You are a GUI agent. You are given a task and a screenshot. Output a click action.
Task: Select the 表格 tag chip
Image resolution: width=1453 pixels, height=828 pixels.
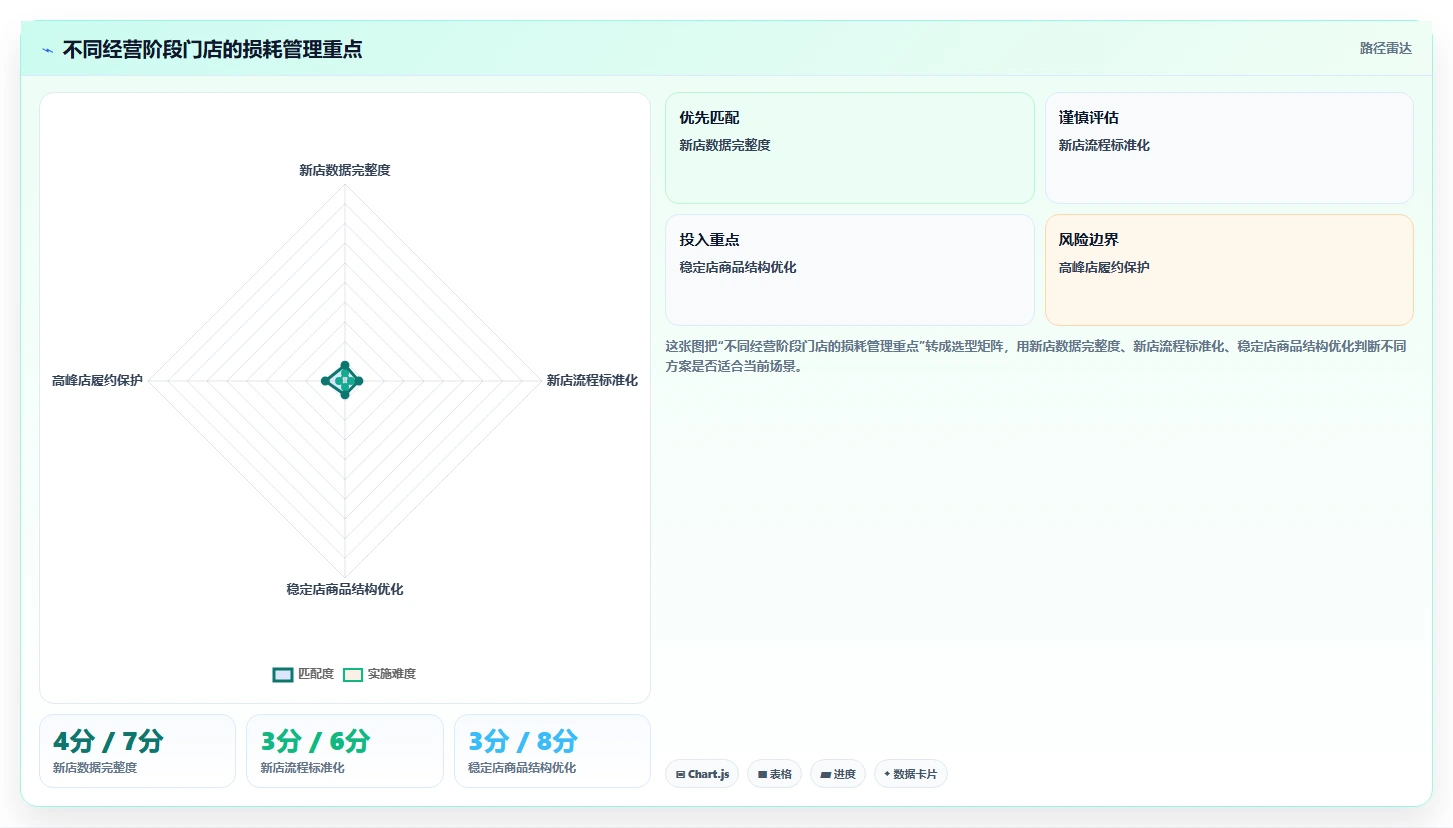click(774, 774)
